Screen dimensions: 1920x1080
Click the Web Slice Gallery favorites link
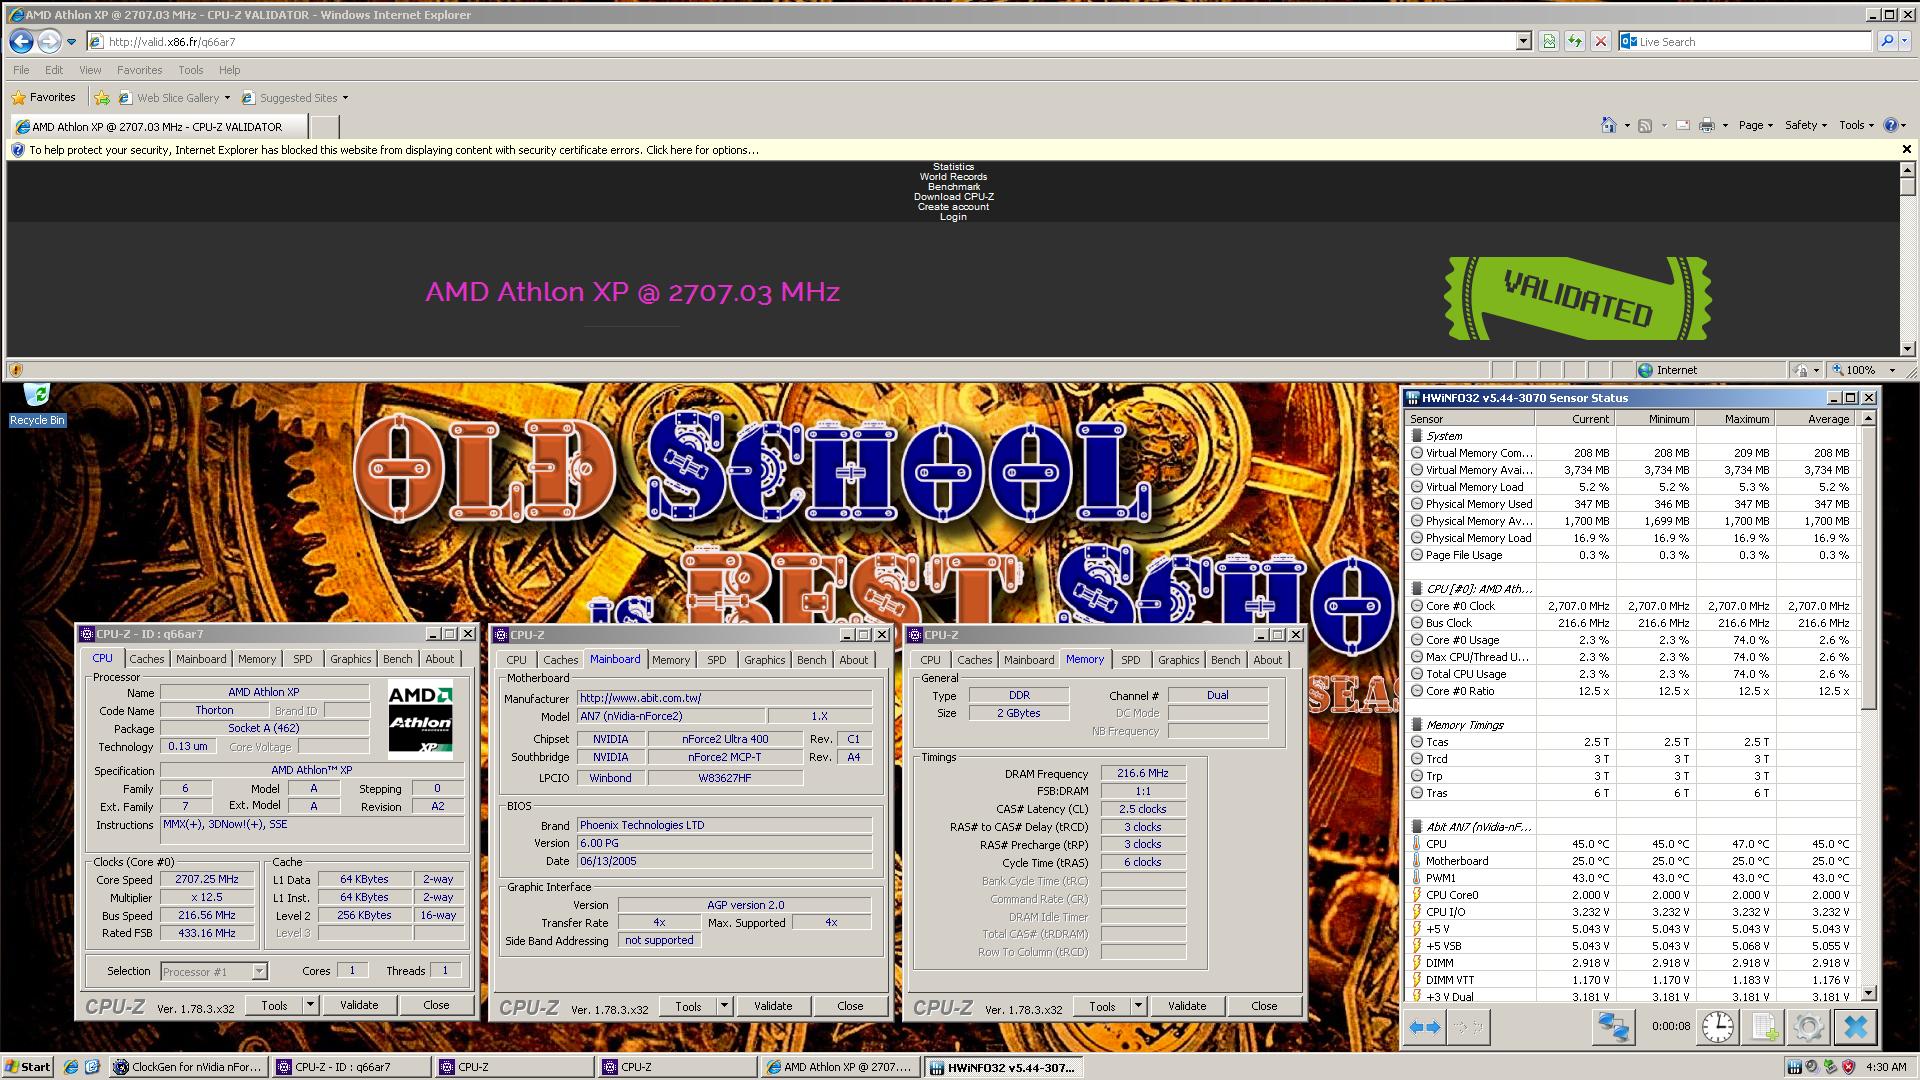(x=174, y=98)
